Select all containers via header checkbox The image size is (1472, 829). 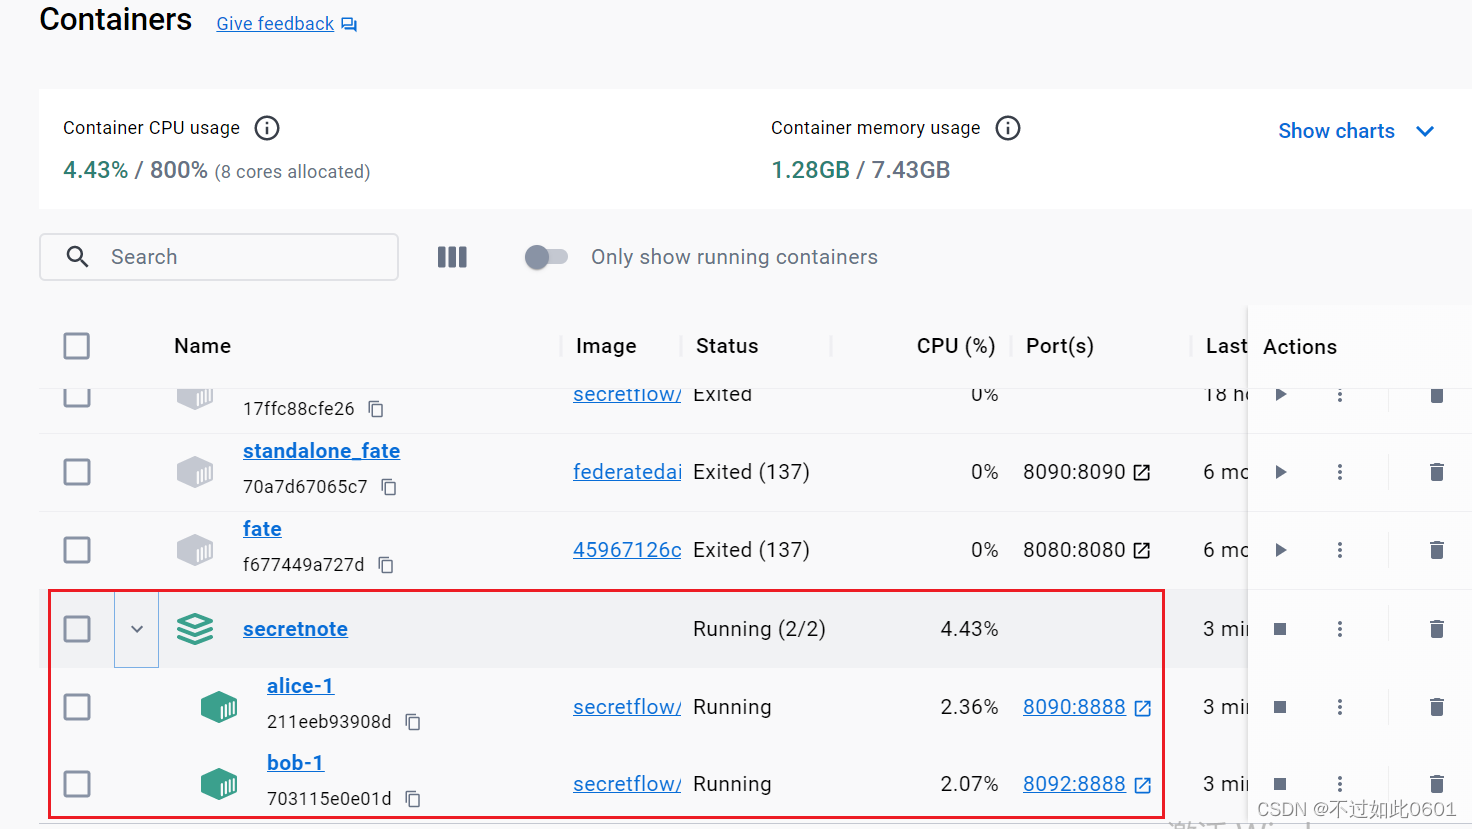(x=77, y=346)
